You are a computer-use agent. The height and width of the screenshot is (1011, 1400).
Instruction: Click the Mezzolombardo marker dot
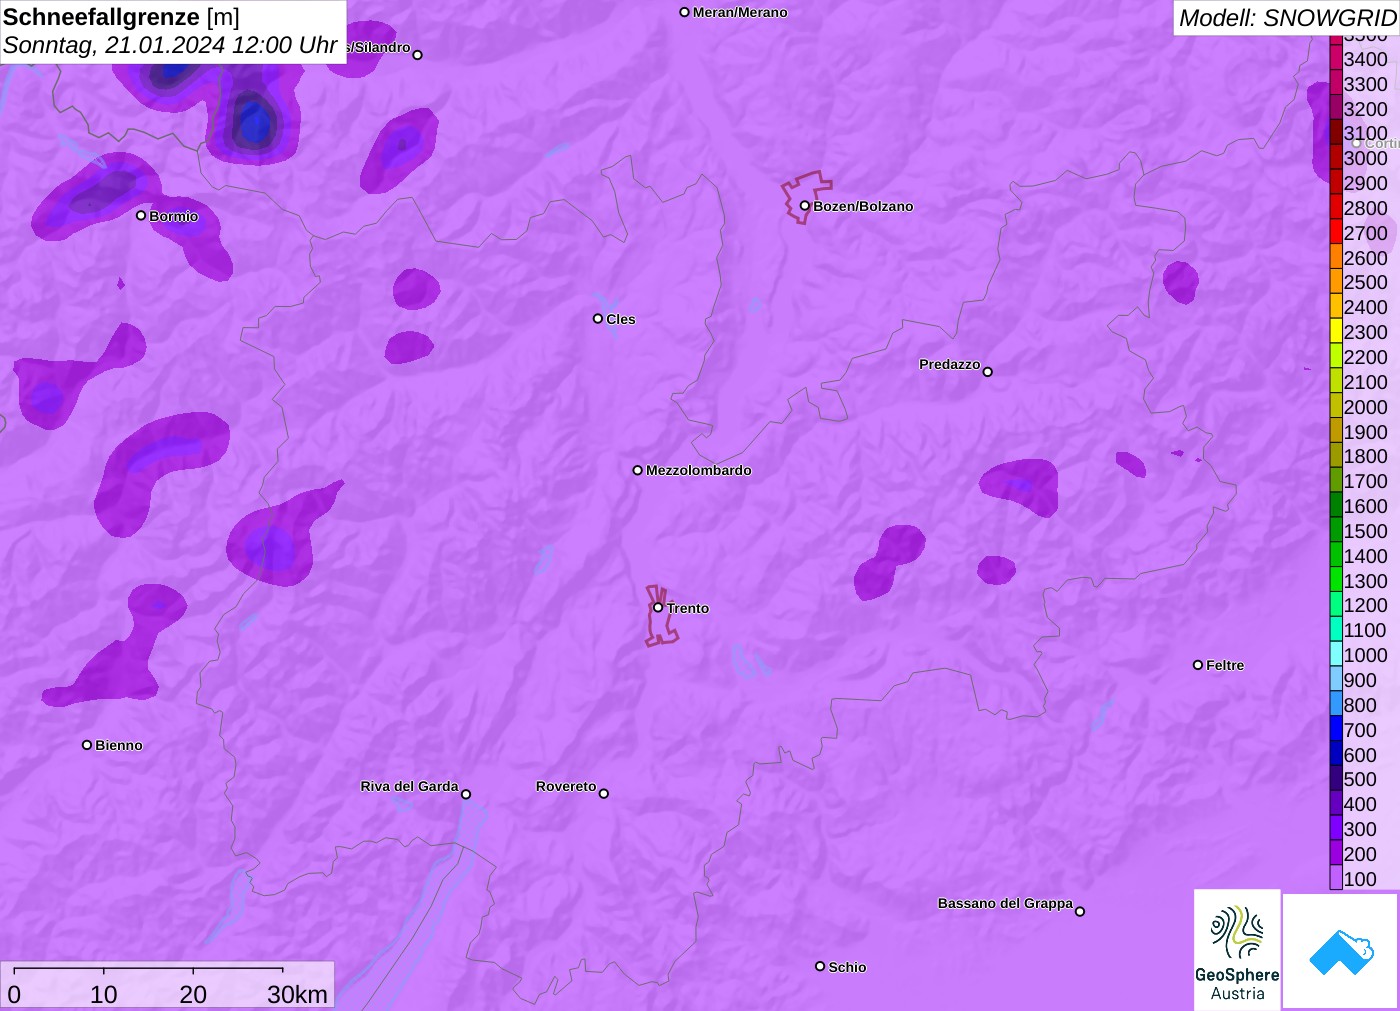(x=638, y=470)
